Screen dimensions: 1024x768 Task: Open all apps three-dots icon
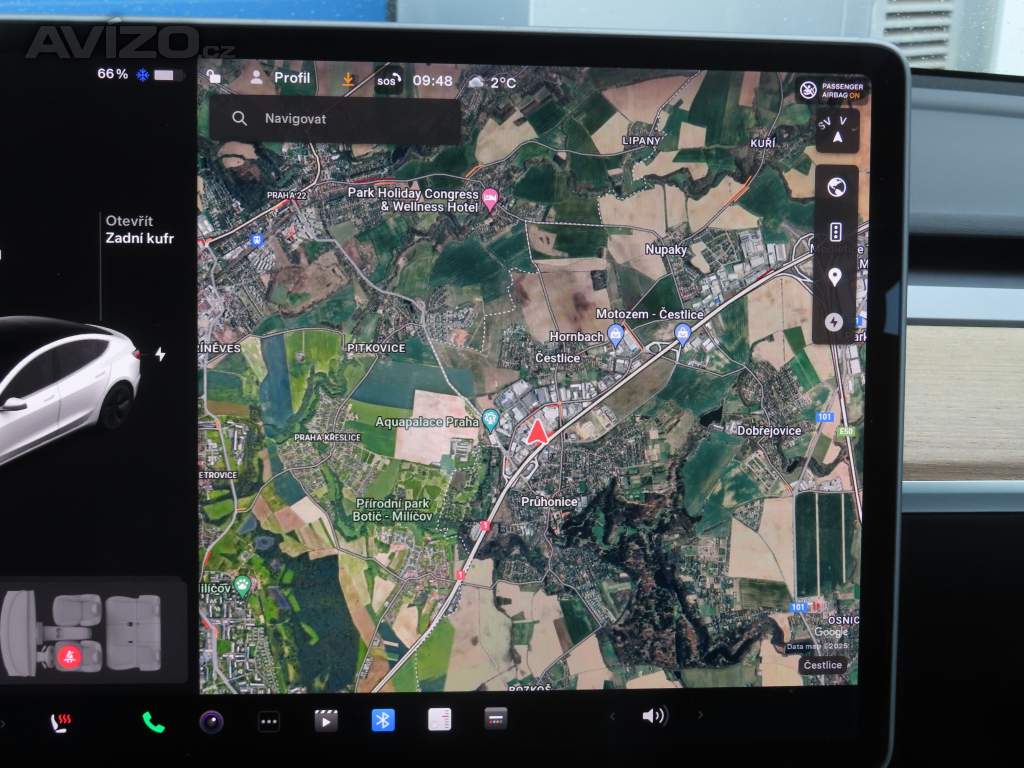268,722
